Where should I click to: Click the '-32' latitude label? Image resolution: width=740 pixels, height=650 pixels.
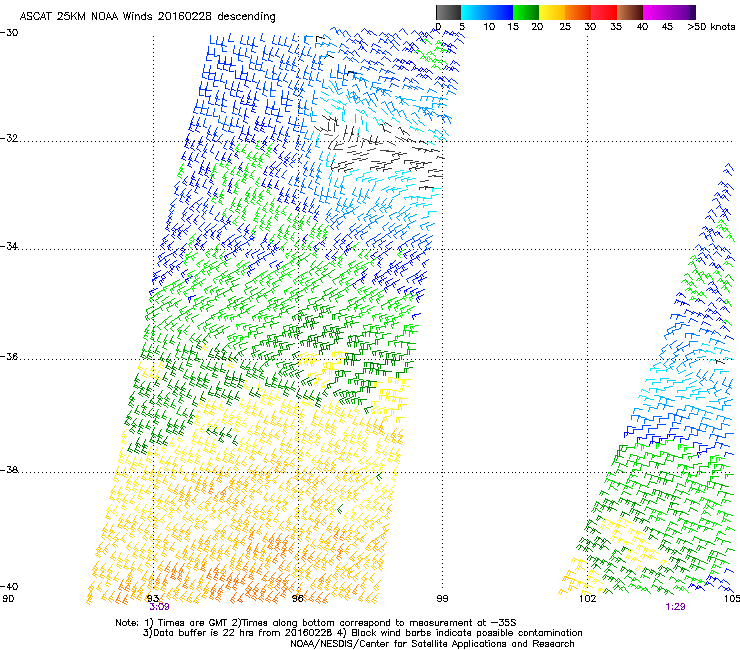(9, 138)
